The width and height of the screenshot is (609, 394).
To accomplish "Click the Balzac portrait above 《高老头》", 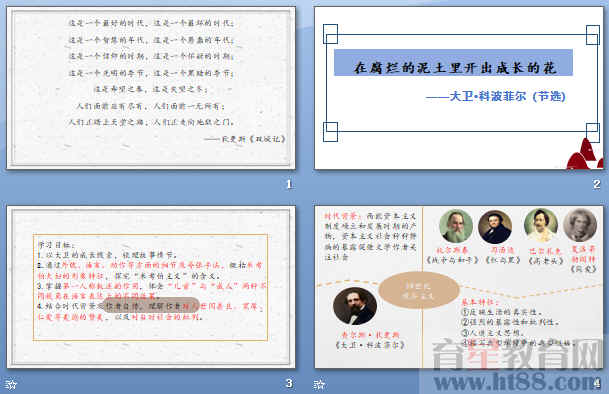I will (x=541, y=225).
